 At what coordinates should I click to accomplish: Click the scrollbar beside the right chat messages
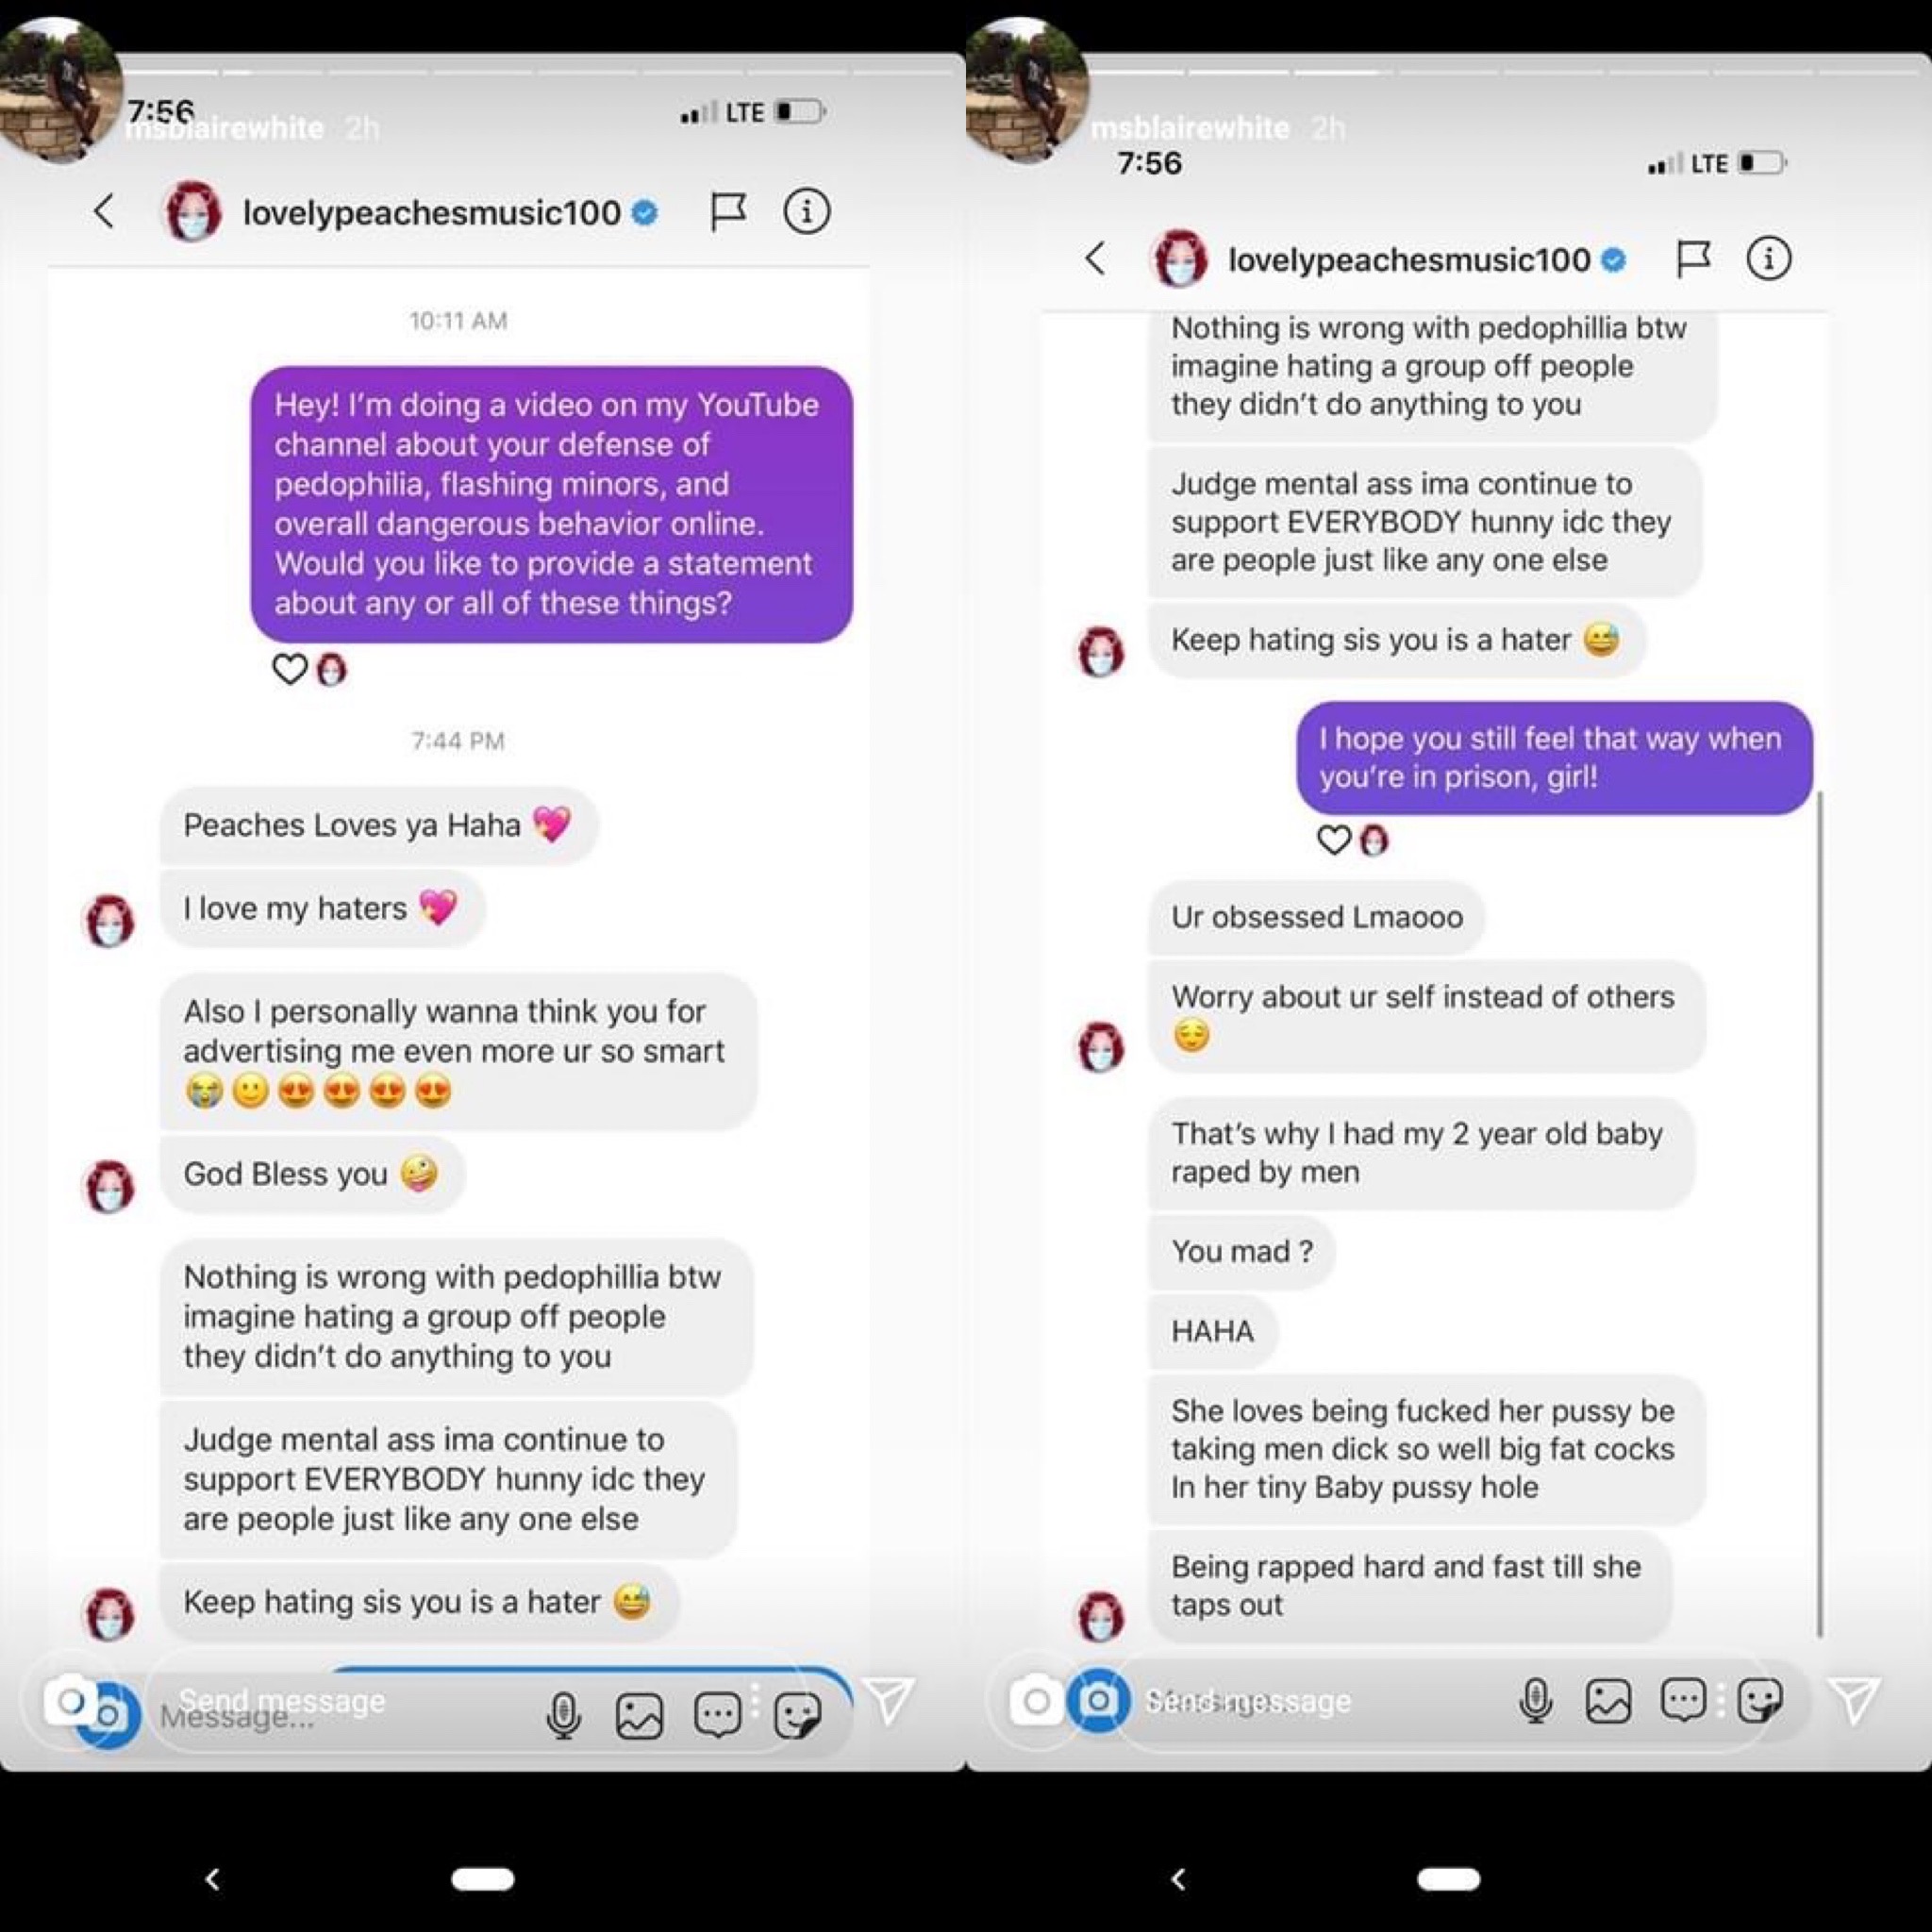coord(1819,1213)
